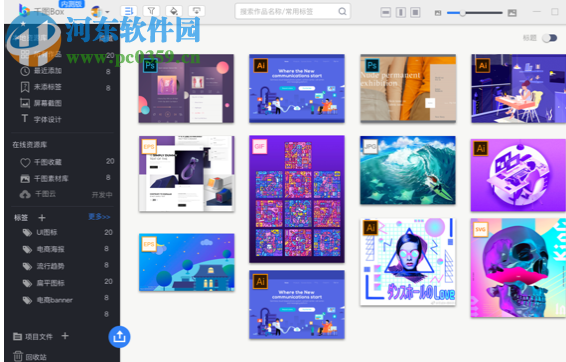Open the funnel filter tool
This screenshot has height=362, width=566.
tap(151, 11)
